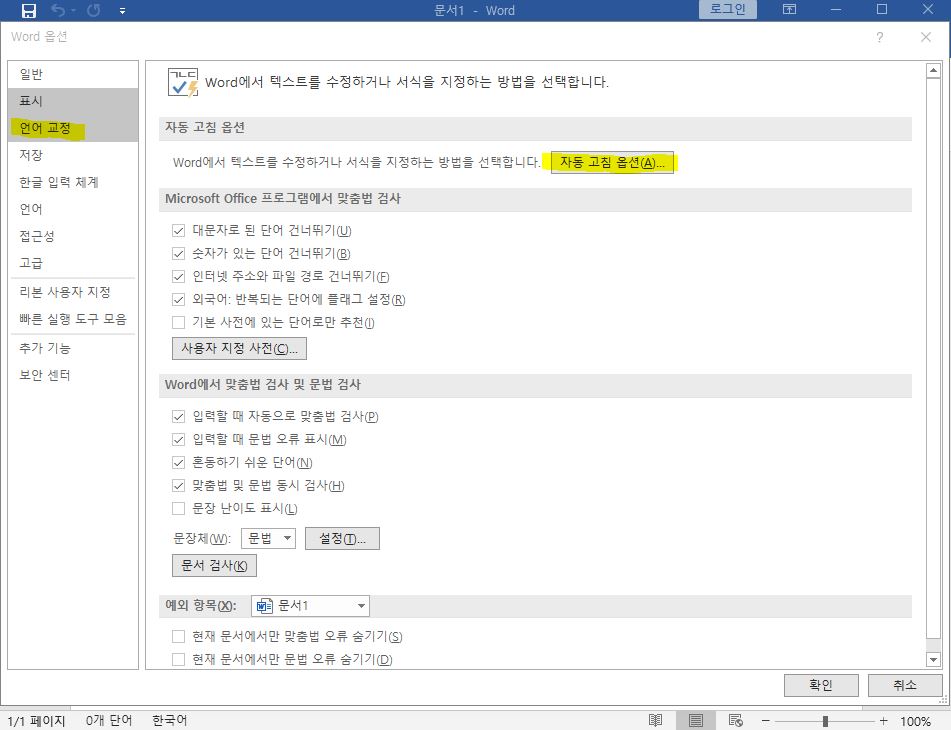Click the Ribbon Display Options icon
The height and width of the screenshot is (730, 951).
pyautogui.click(x=789, y=10)
